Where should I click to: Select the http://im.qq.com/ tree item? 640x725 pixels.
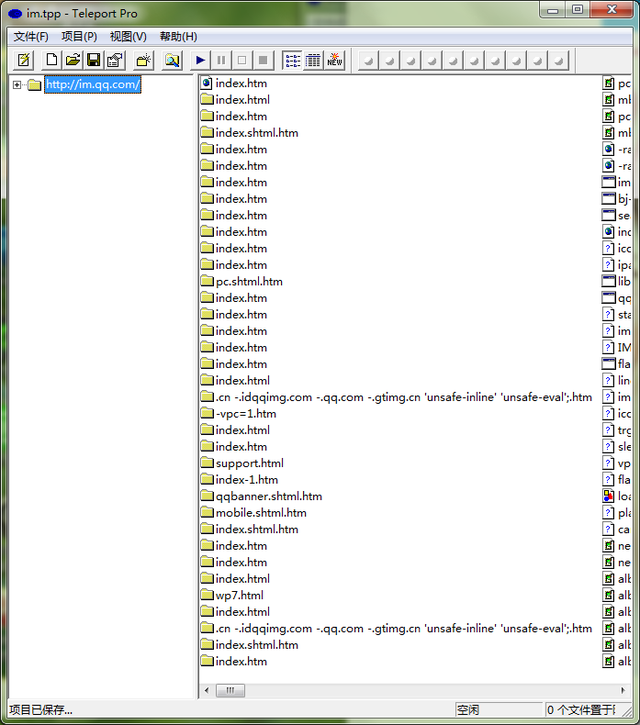tap(93, 85)
